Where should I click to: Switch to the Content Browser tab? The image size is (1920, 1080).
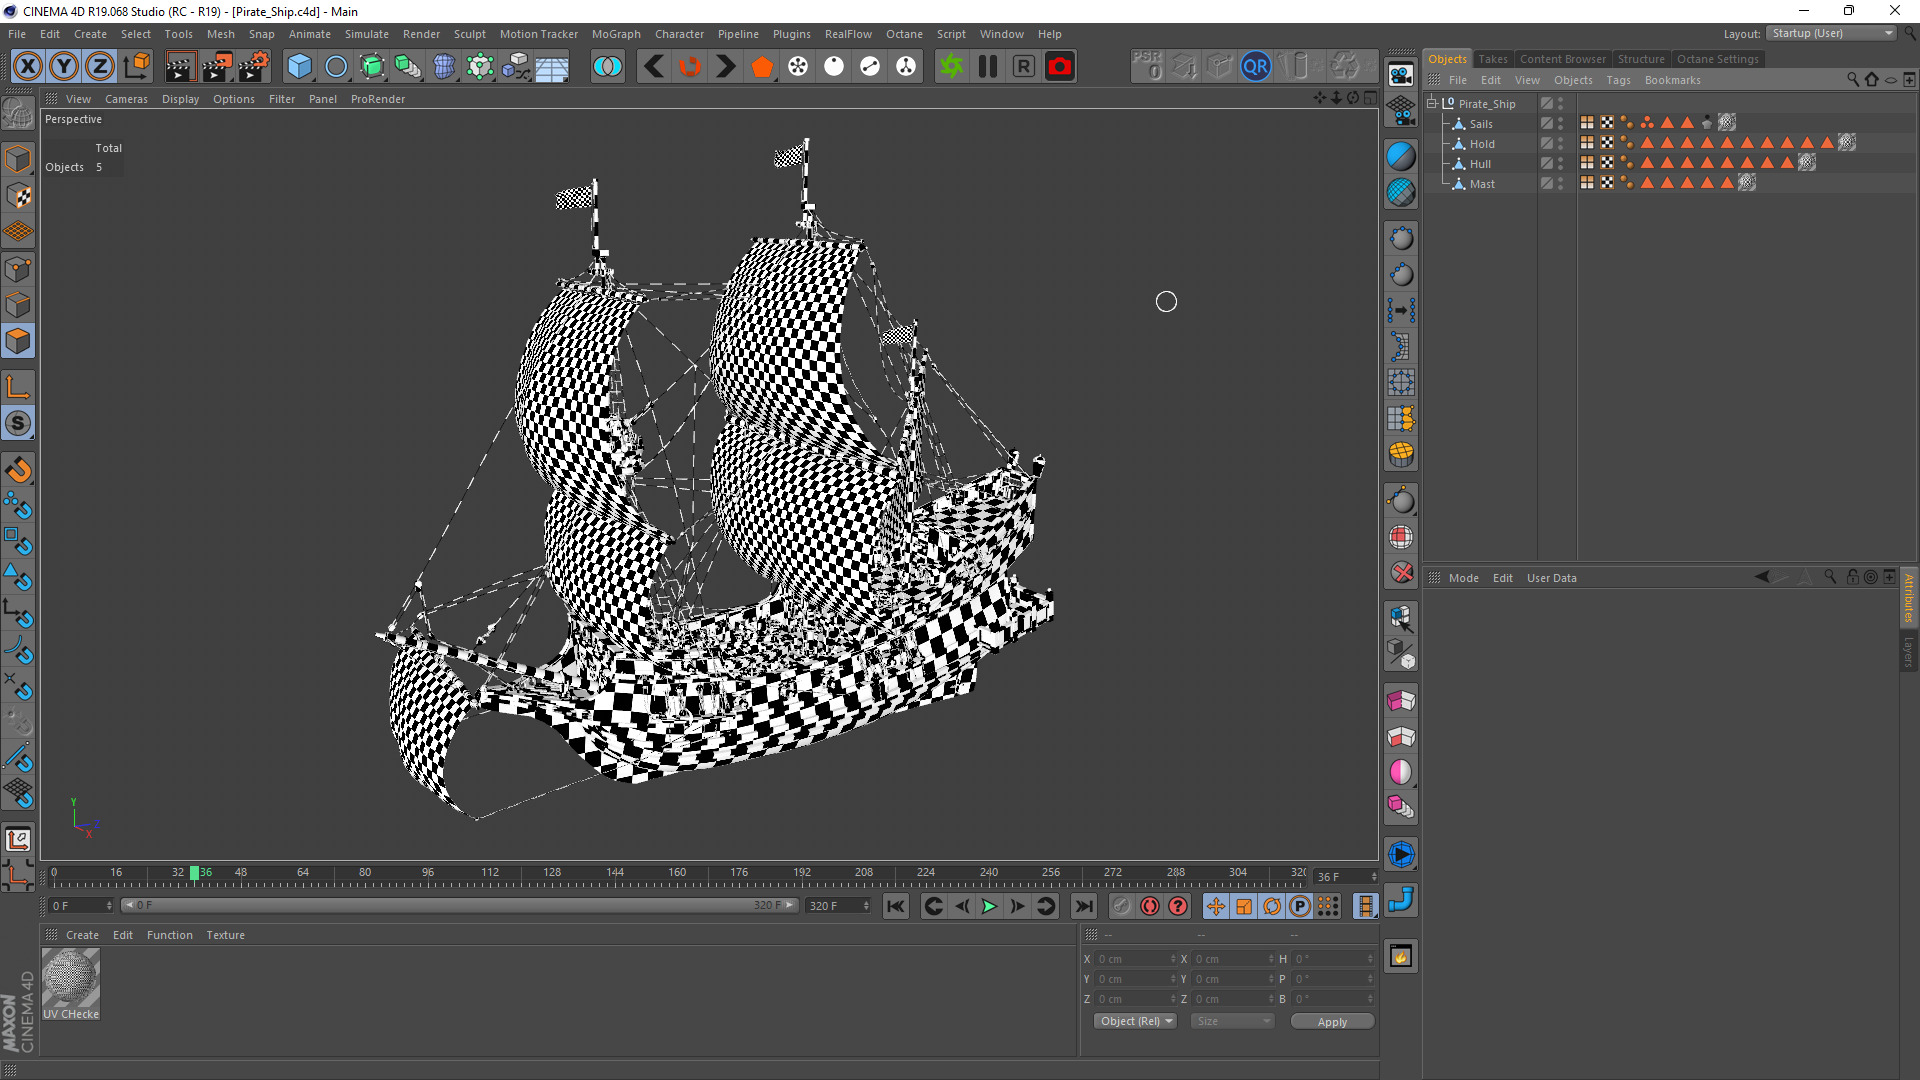pos(1562,59)
